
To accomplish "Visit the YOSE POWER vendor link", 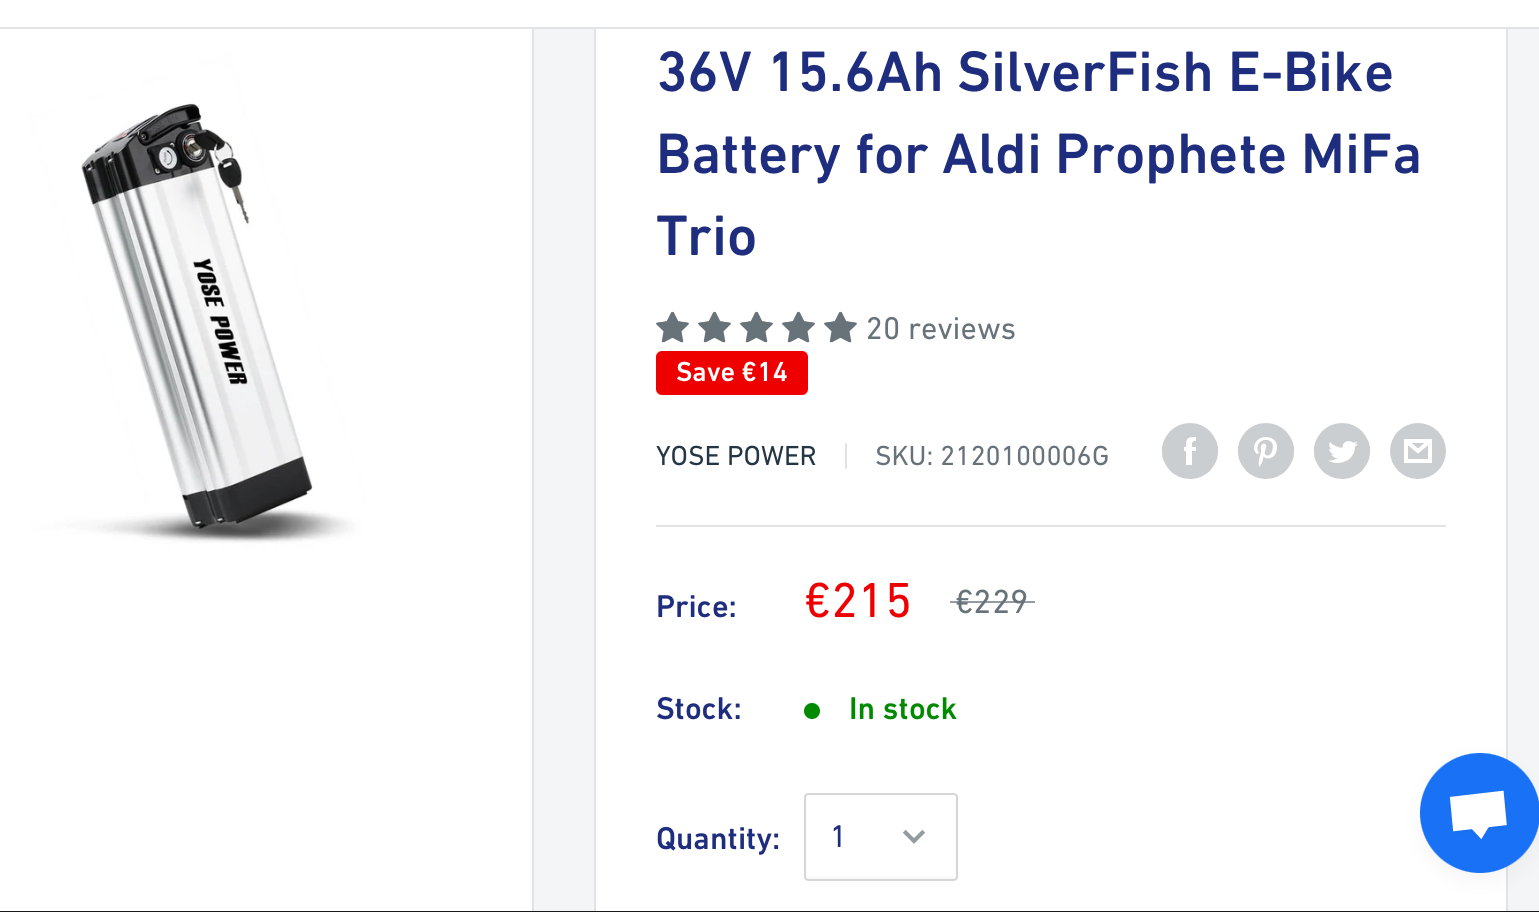I will [x=735, y=456].
